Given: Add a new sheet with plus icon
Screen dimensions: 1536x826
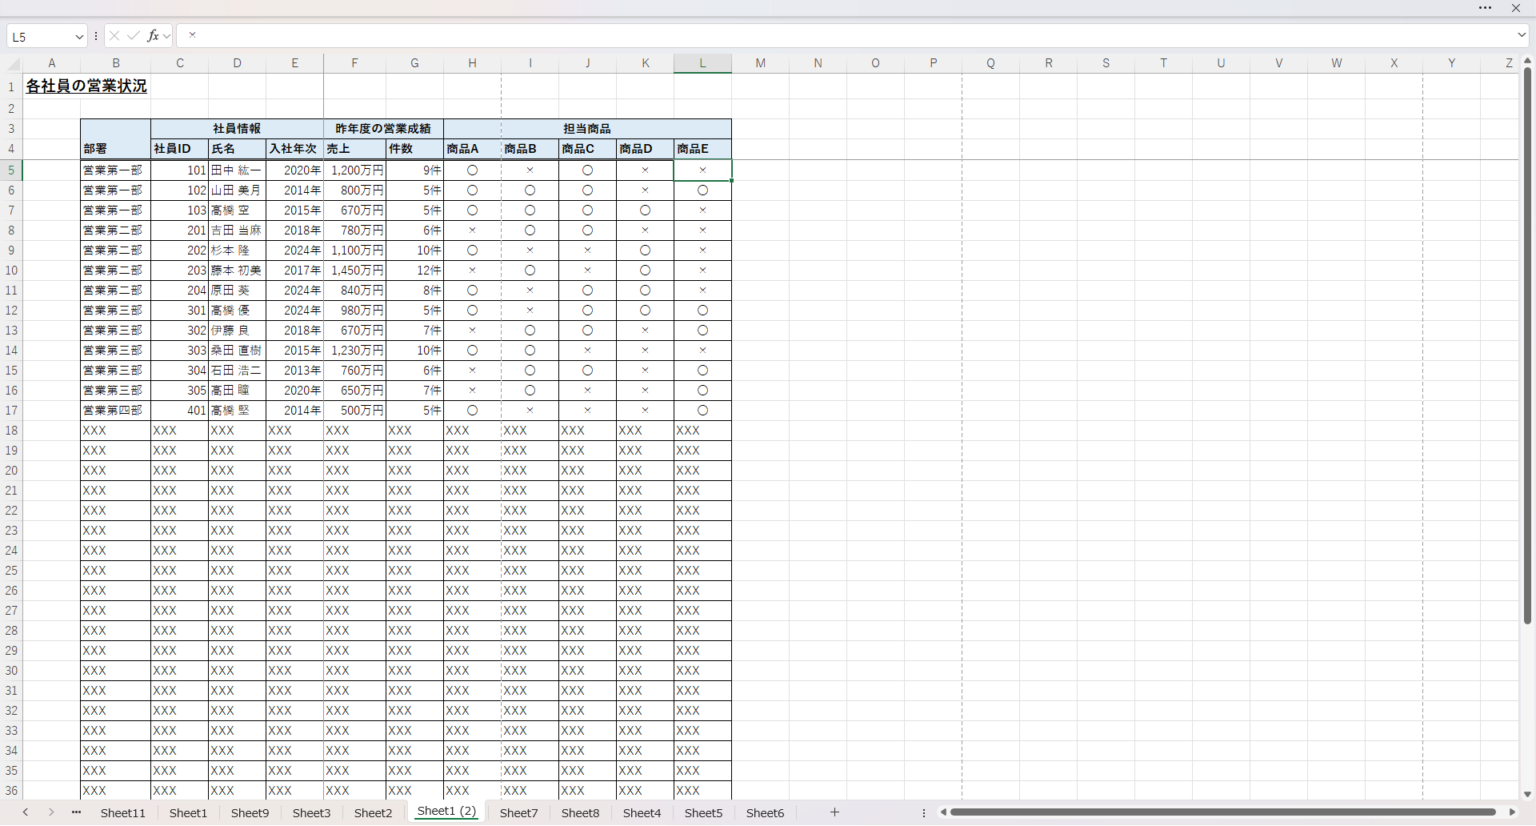Looking at the screenshot, I should (x=834, y=813).
